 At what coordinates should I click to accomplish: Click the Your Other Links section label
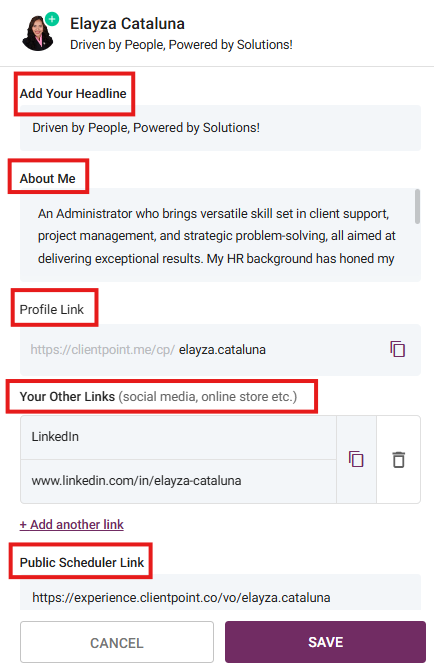click(x=158, y=397)
